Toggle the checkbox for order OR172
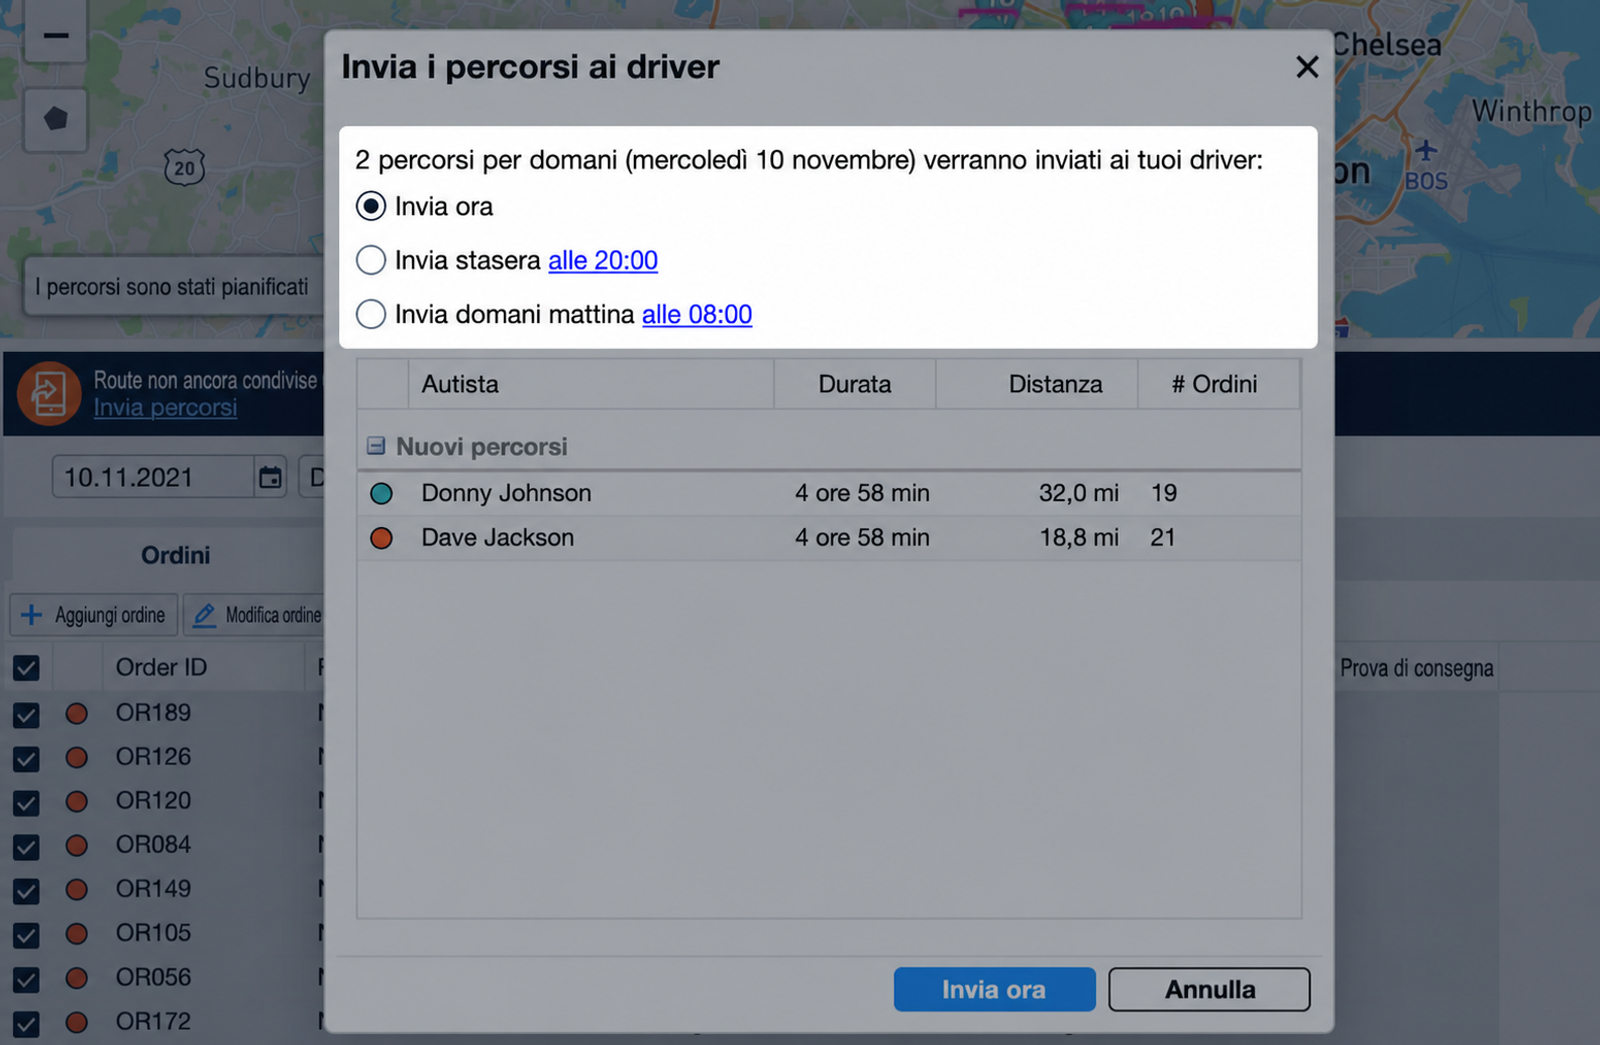Viewport: 1600px width, 1045px height. tap(26, 1023)
